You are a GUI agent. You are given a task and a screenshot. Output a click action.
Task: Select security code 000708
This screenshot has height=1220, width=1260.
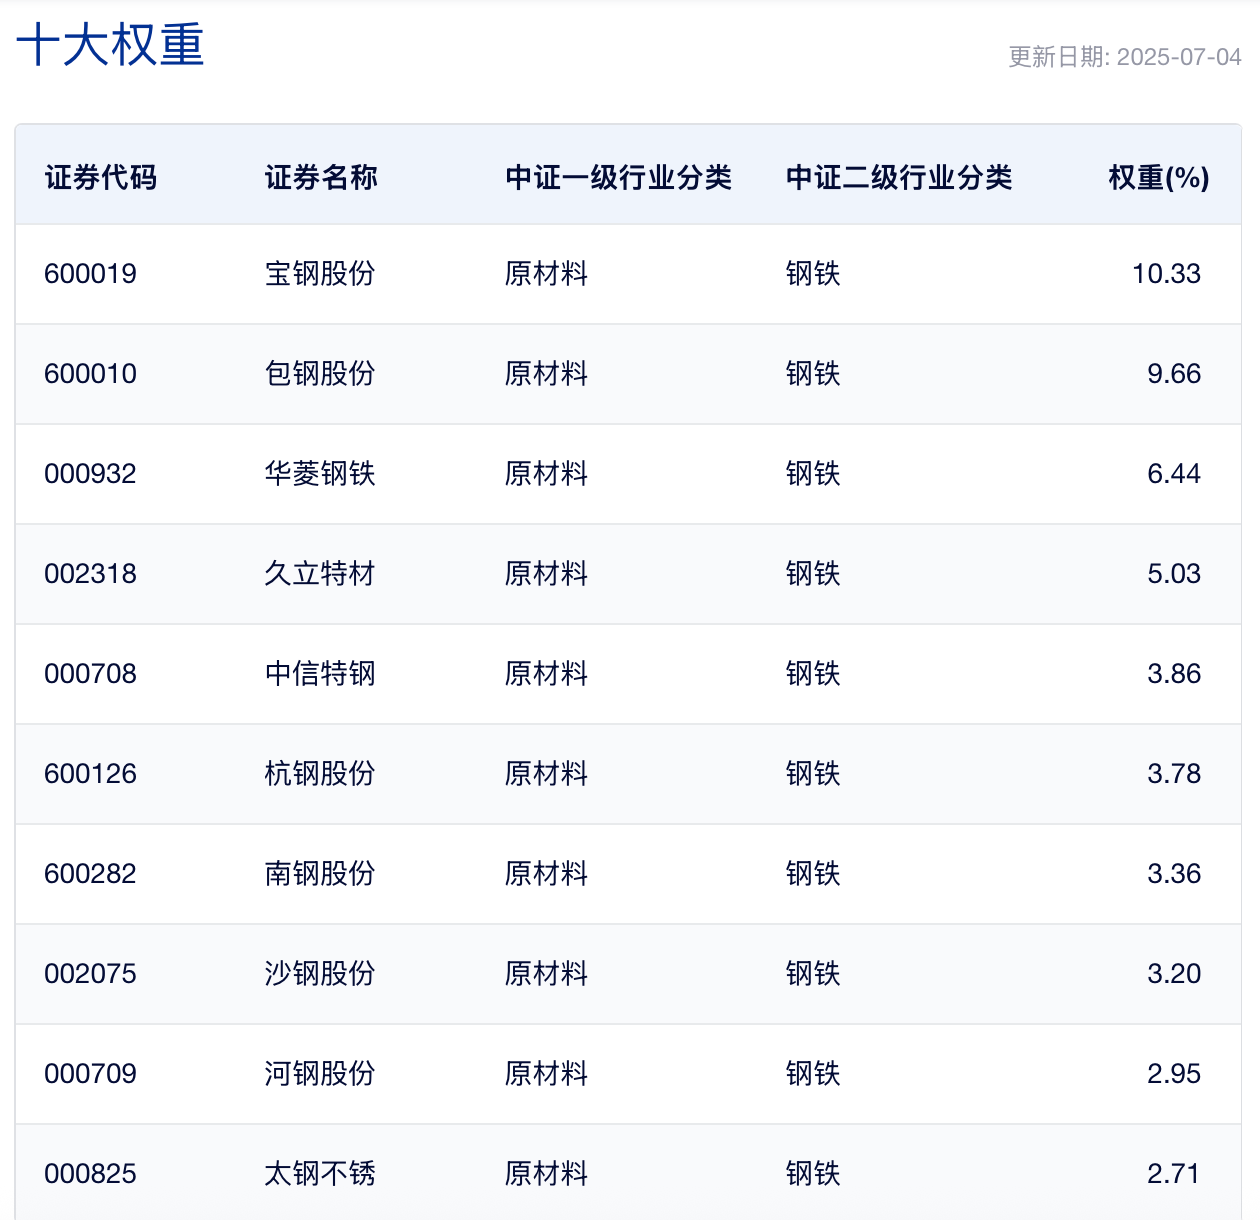pos(91,674)
